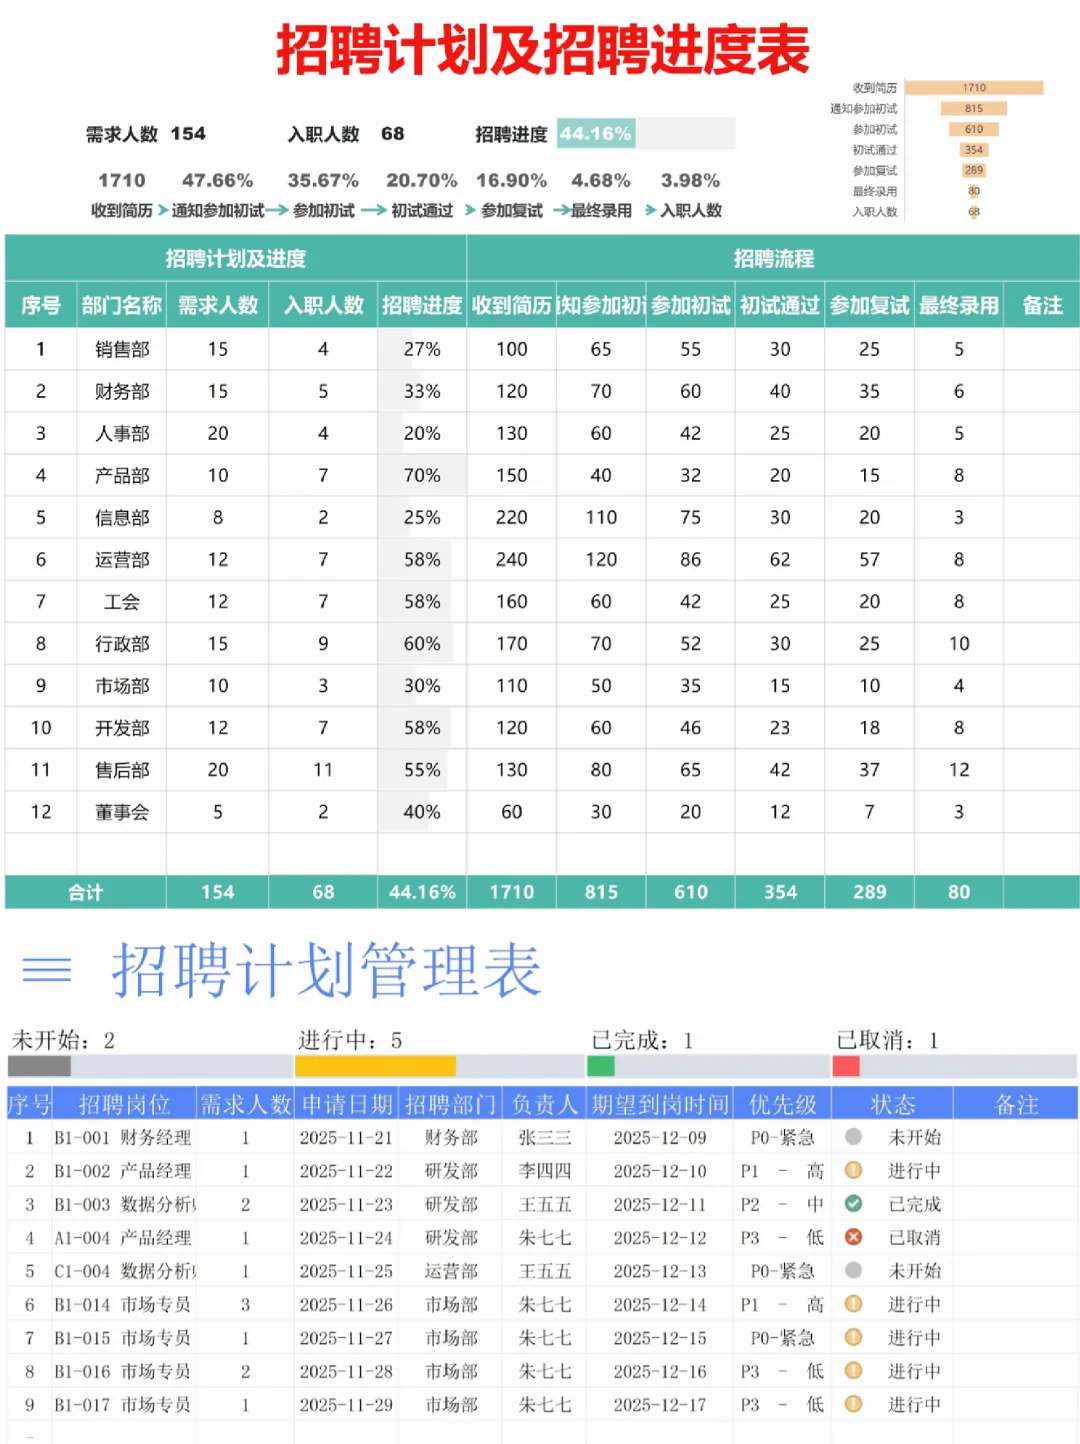Screen dimensions: 1080x1444
Task: Open the priority dropdown showing P0-紧急 for 财务经理
Action: point(781,1137)
